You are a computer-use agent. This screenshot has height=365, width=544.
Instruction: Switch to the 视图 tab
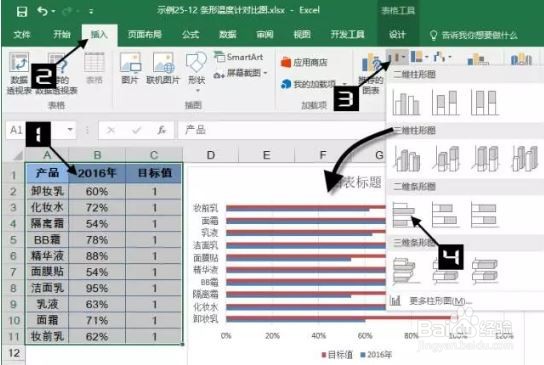click(302, 34)
